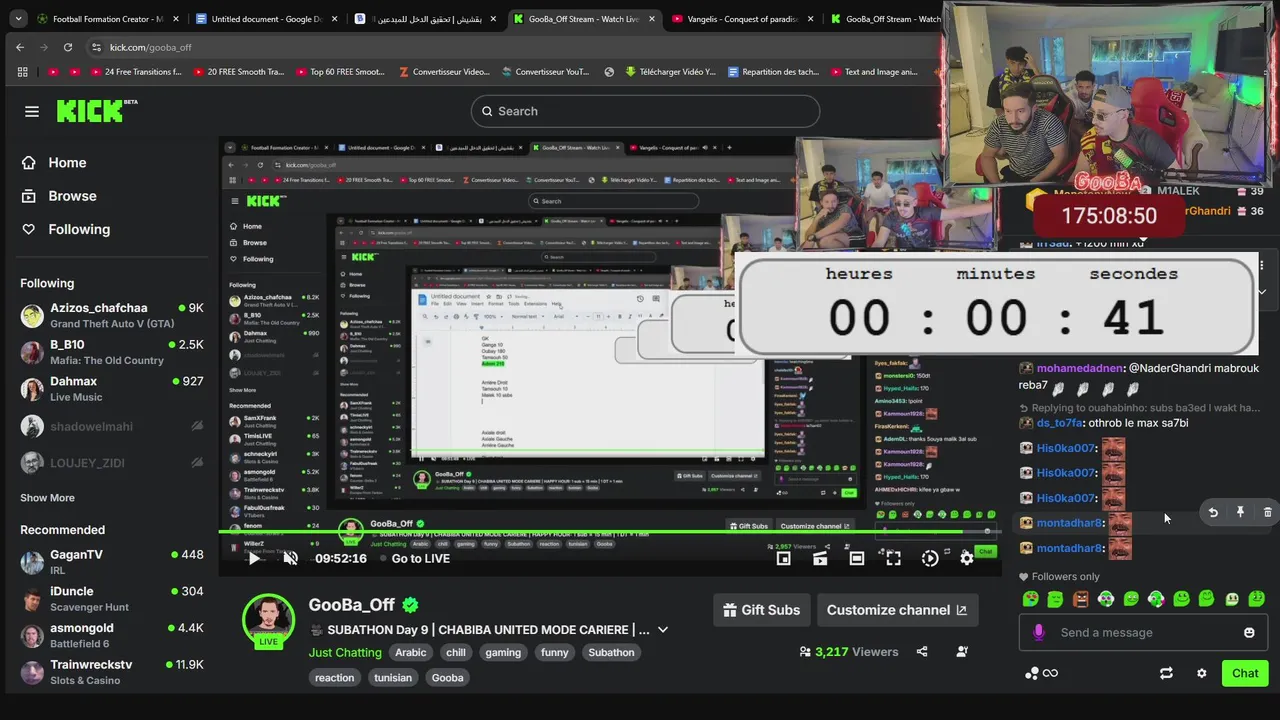Open B_B10 channel in Following list
Screen dimensions: 1280x720
(112, 352)
